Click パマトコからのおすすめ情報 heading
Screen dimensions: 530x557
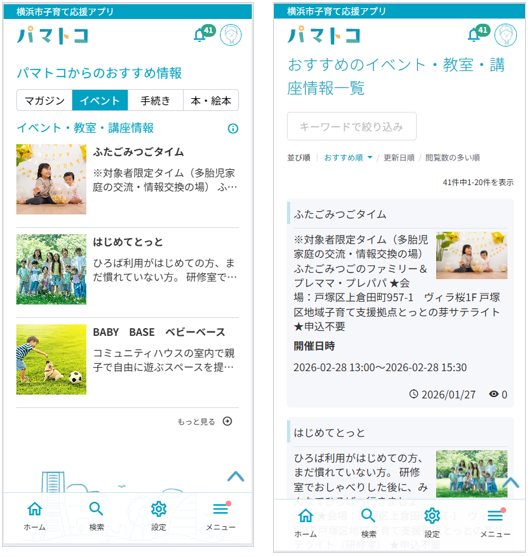[x=99, y=73]
